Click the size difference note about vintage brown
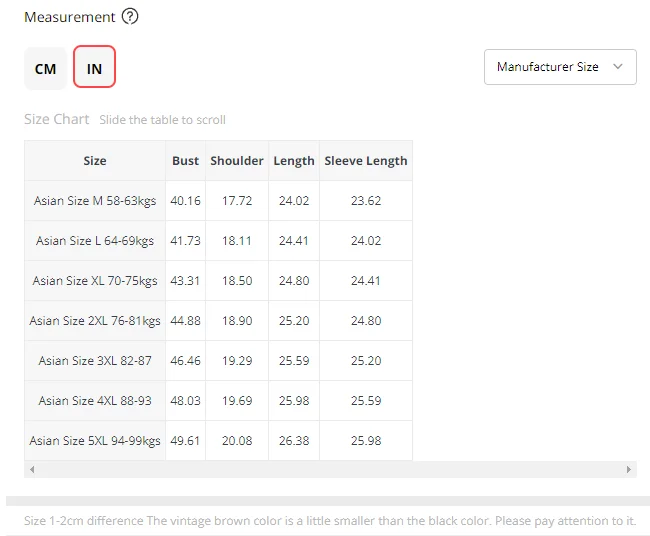This screenshot has height=536, width=650. [330, 521]
